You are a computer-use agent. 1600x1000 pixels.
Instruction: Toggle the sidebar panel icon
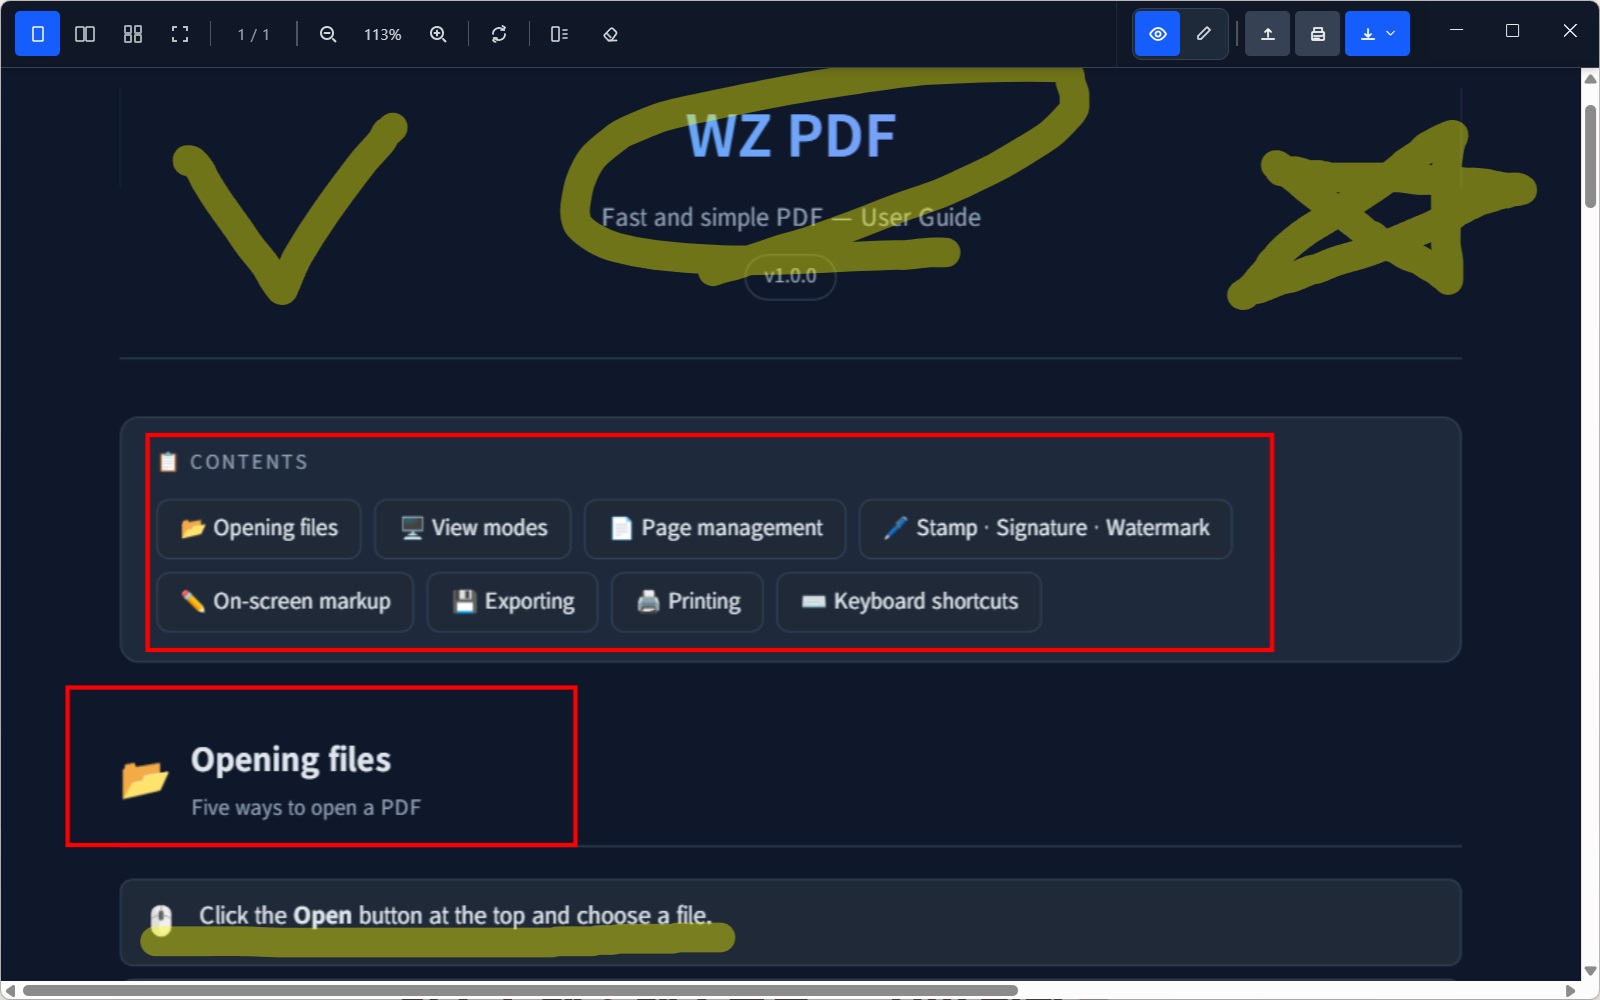(559, 34)
